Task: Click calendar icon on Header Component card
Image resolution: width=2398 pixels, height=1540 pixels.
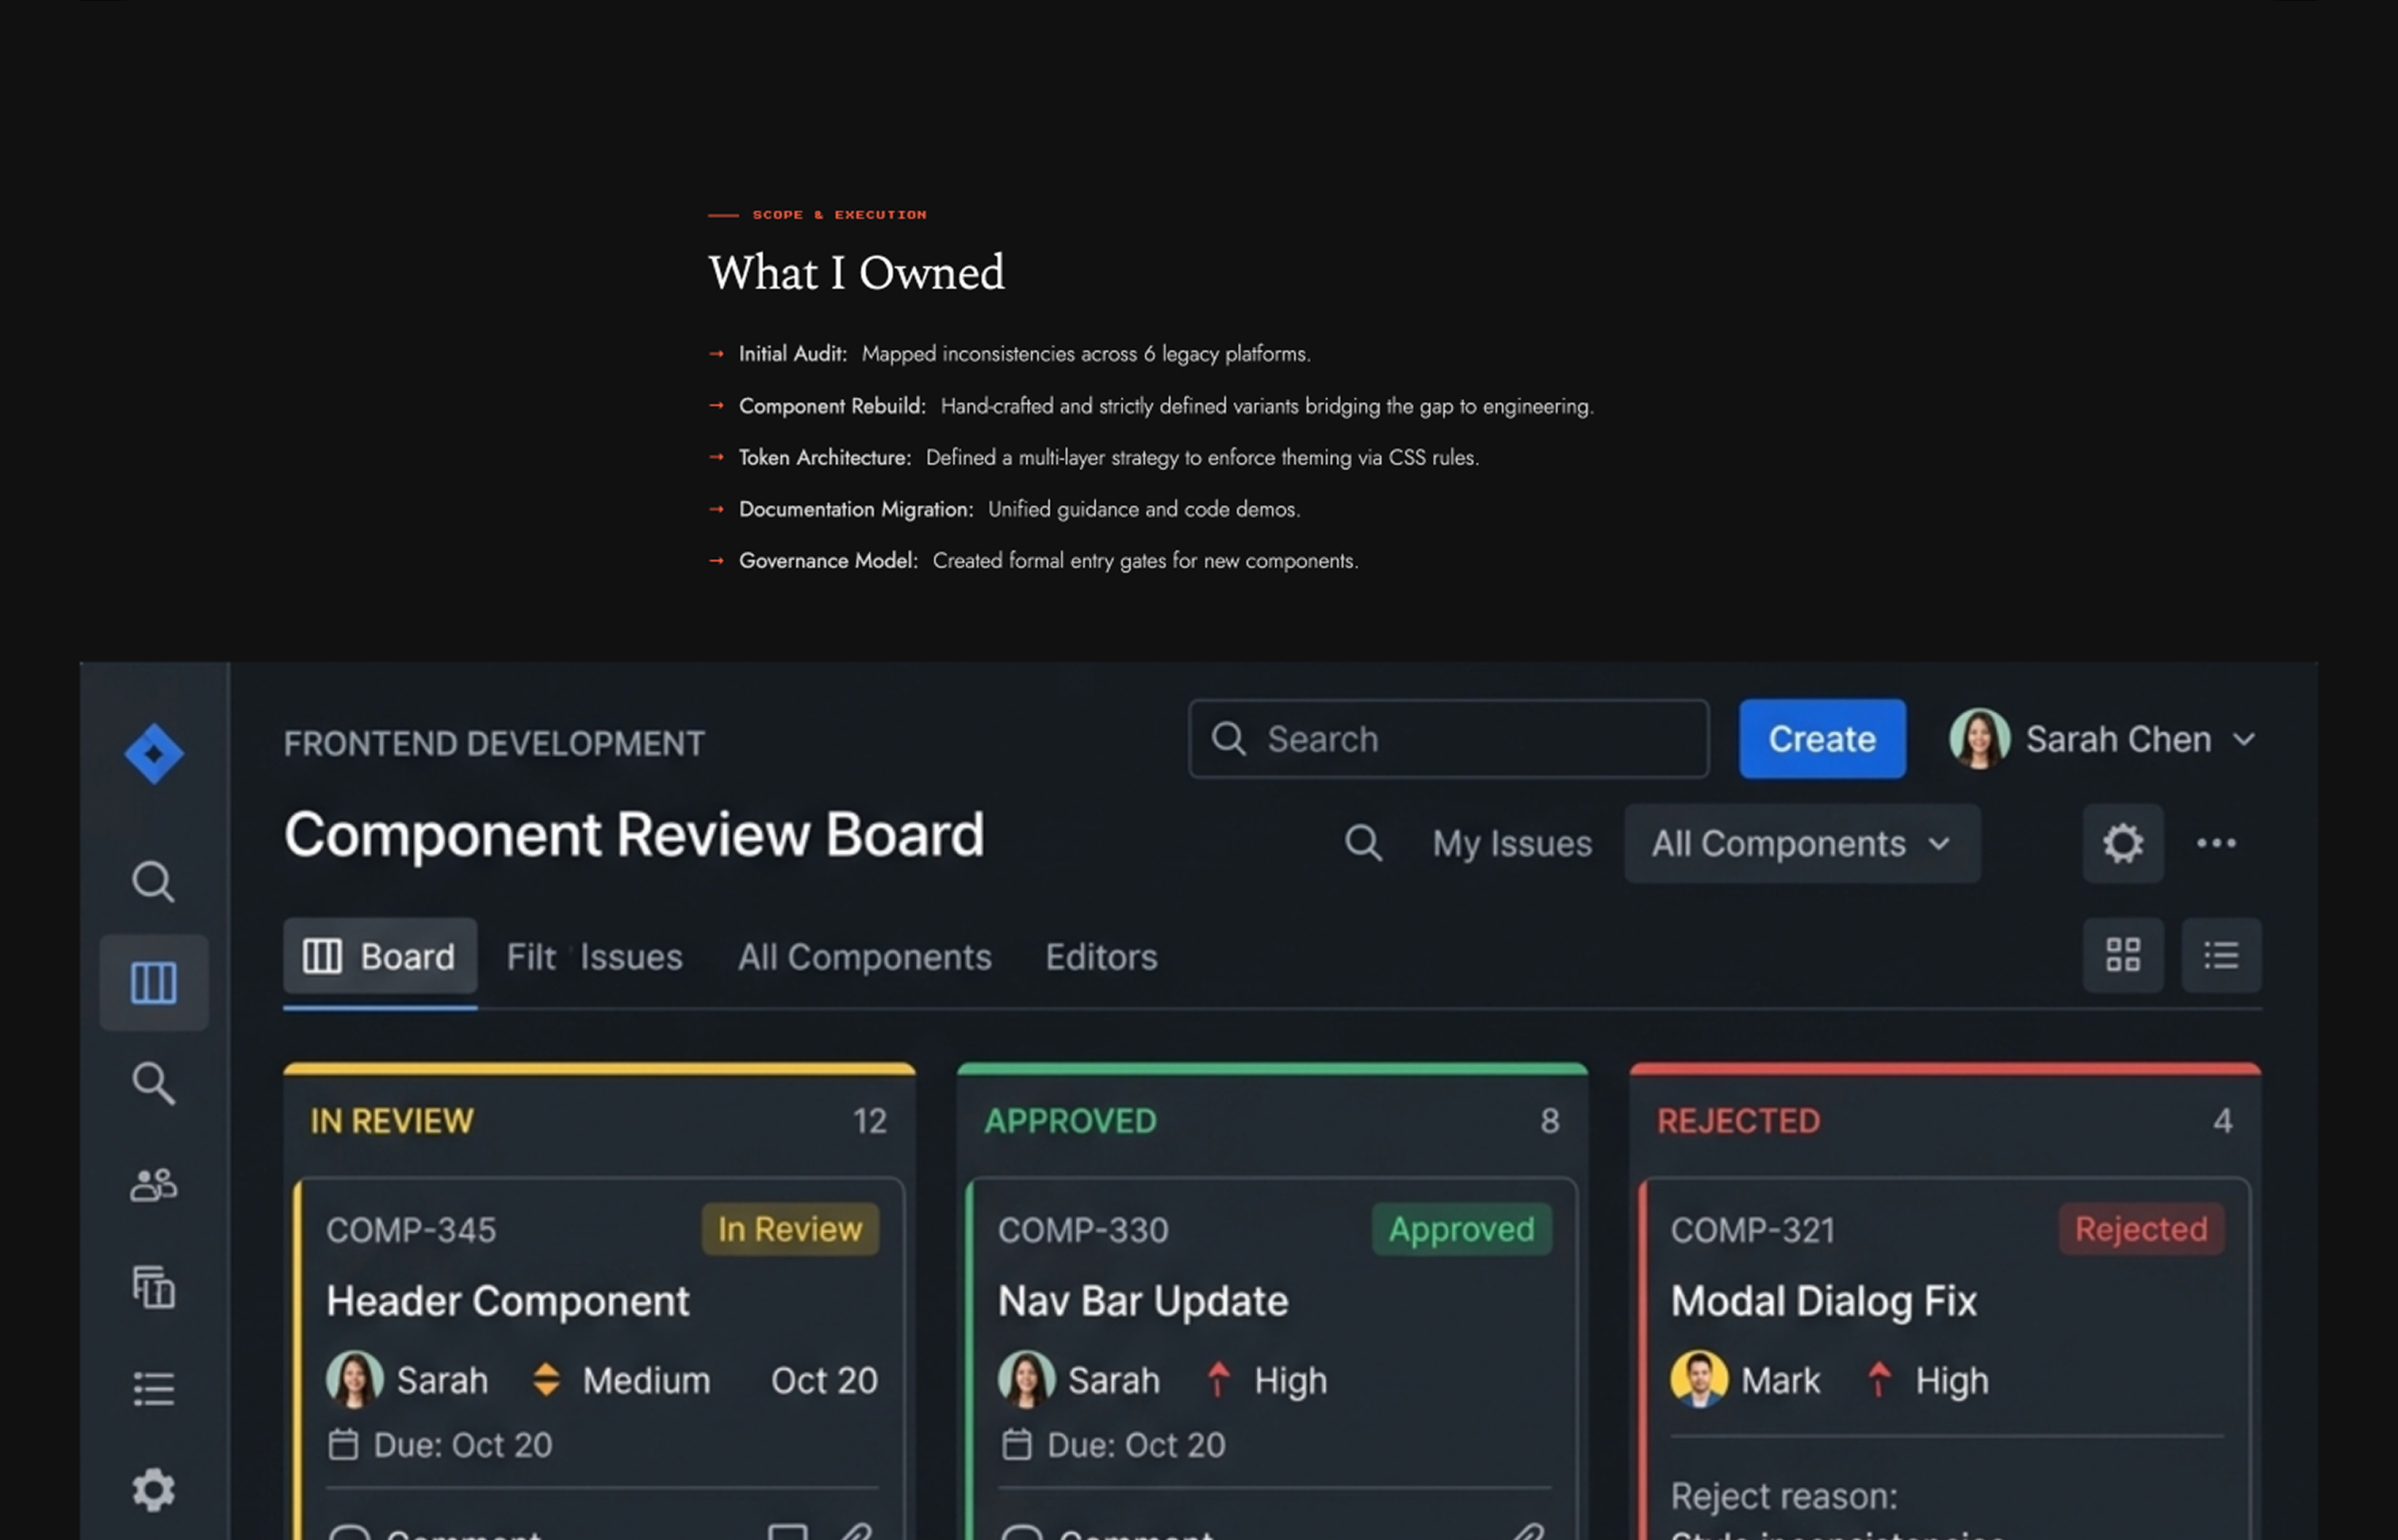Action: pyautogui.click(x=343, y=1445)
